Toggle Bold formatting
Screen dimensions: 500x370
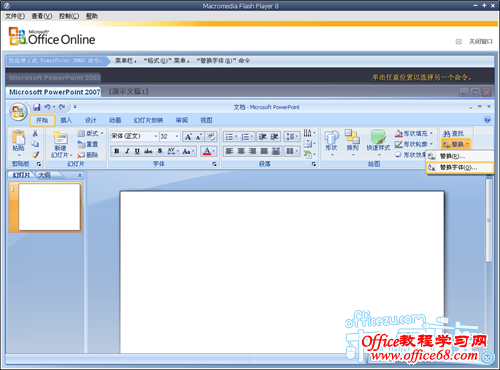click(x=117, y=151)
